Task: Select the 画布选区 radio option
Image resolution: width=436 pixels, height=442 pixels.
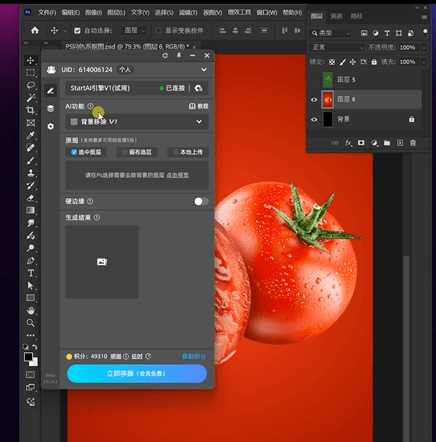Action: 137,152
